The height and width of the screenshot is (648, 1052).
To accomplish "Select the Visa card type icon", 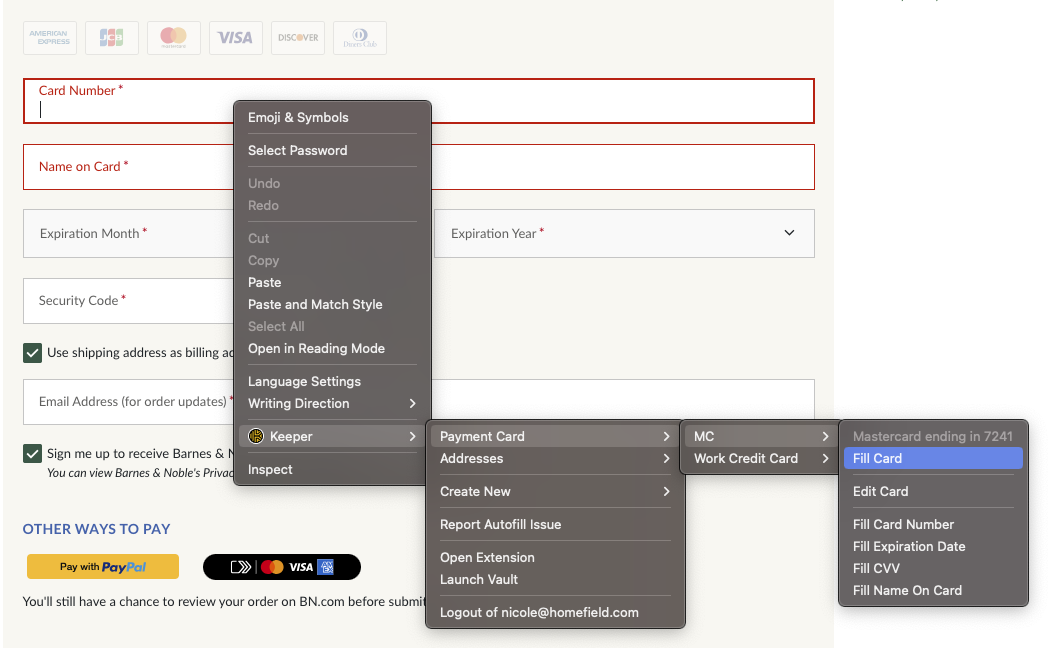I will click(x=235, y=37).
